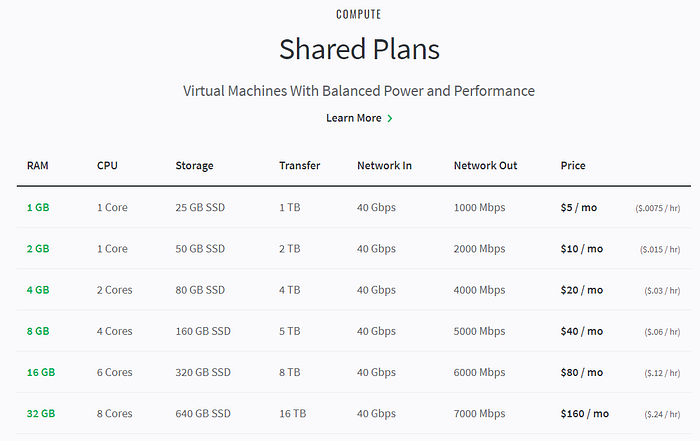The width and height of the screenshot is (700, 441).
Task: Choose the 4 GB RAM plan
Action: [x=38, y=290]
